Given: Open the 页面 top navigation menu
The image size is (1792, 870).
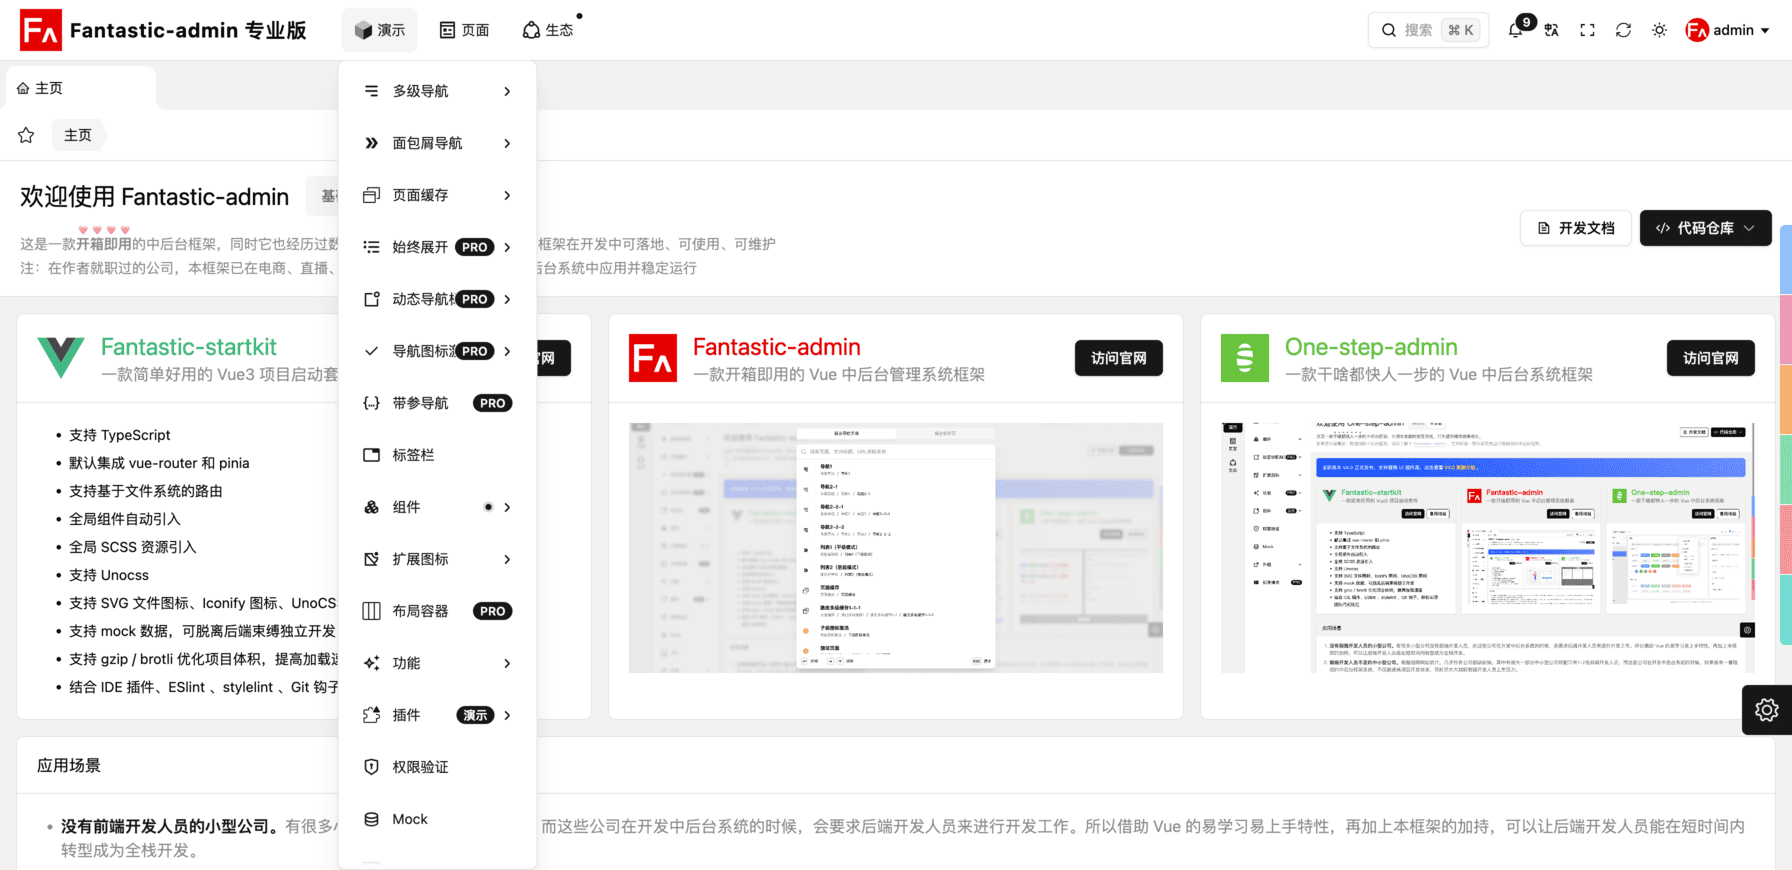Looking at the screenshot, I should pyautogui.click(x=465, y=30).
